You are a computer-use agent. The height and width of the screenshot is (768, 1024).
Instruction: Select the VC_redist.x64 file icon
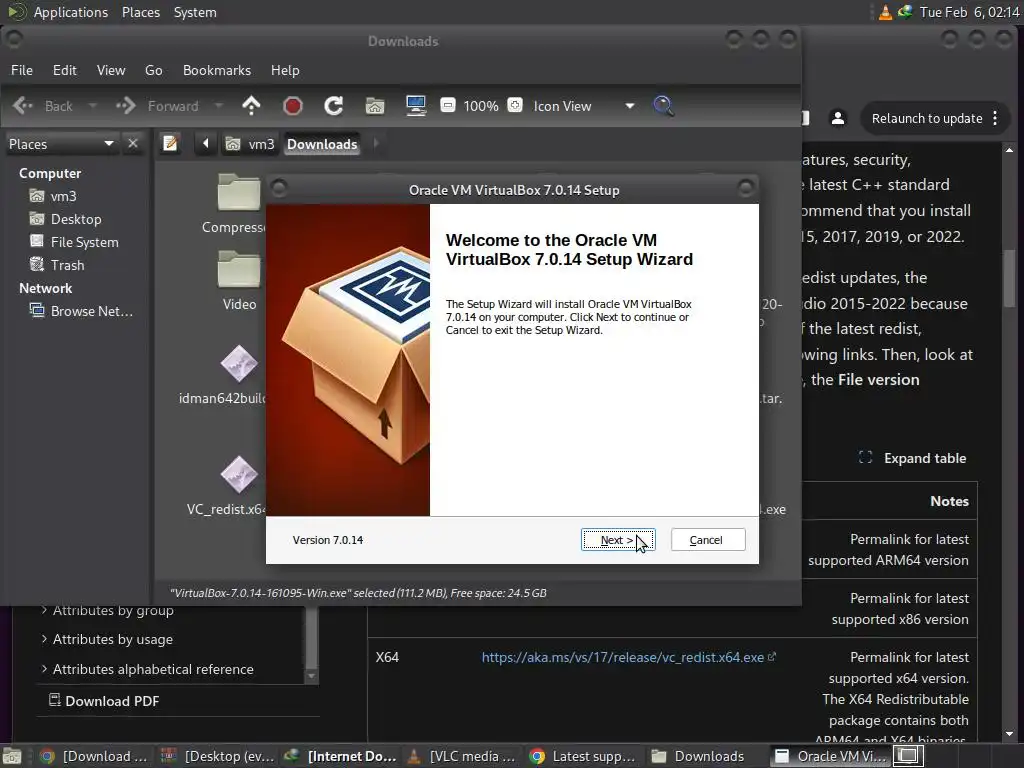pyautogui.click(x=239, y=474)
